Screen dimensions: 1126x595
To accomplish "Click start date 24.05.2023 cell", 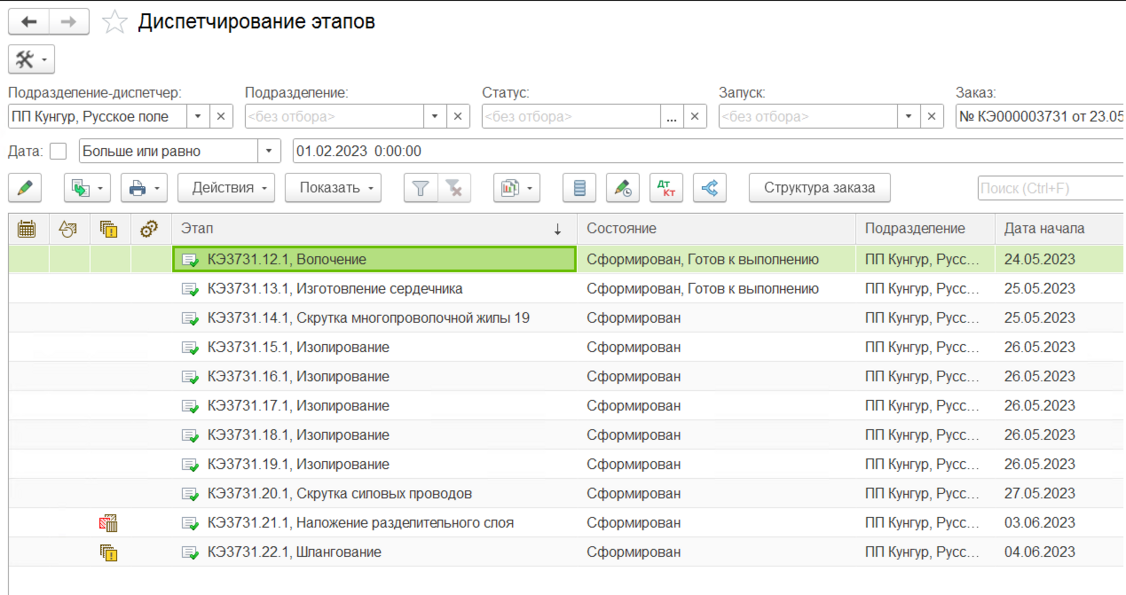I will click(1059, 259).
